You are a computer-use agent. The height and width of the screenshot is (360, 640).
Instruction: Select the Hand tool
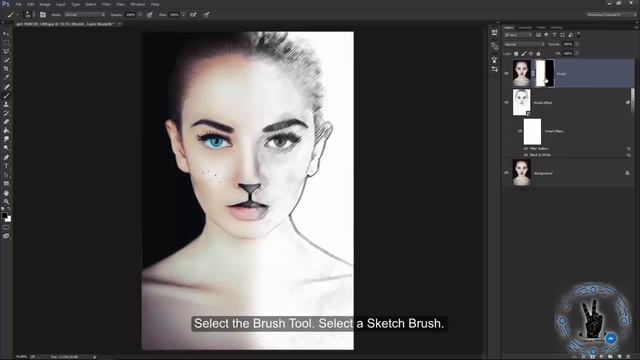6,193
